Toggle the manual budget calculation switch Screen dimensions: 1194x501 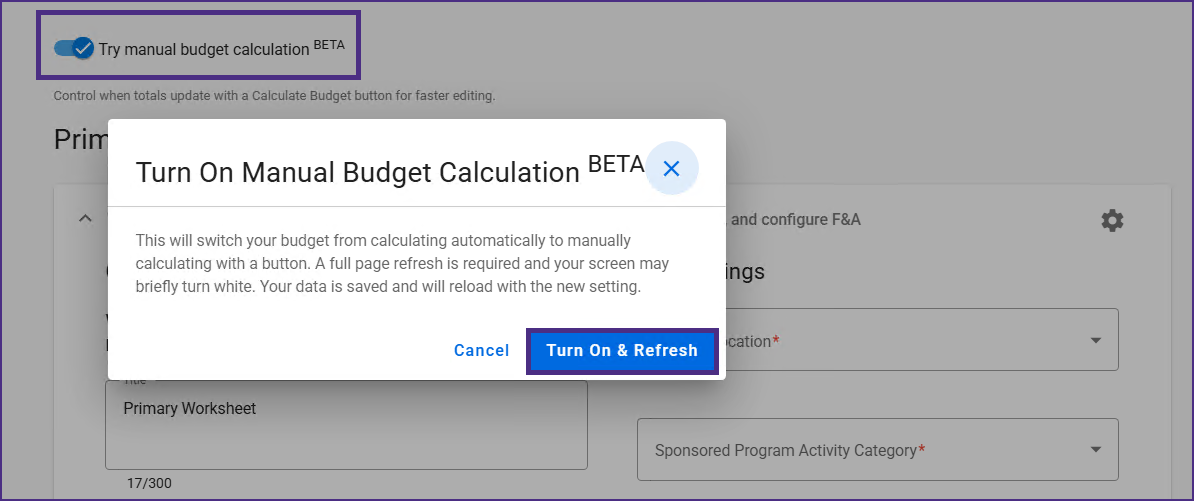pyautogui.click(x=74, y=48)
